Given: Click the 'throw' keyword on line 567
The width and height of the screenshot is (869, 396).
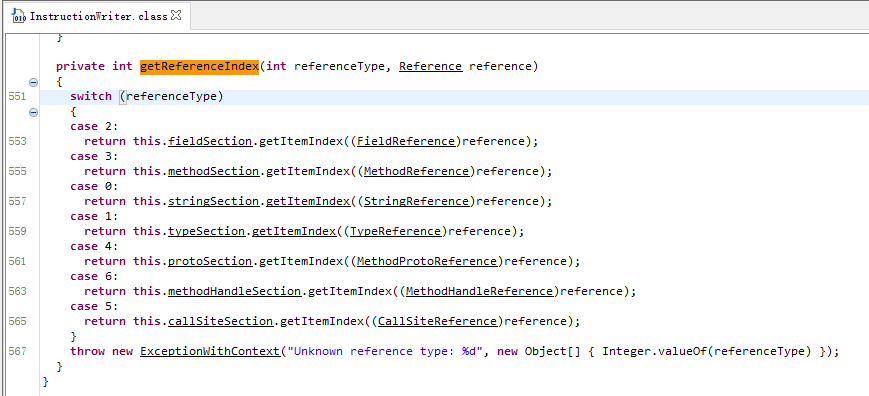Looking at the screenshot, I should point(87,351).
